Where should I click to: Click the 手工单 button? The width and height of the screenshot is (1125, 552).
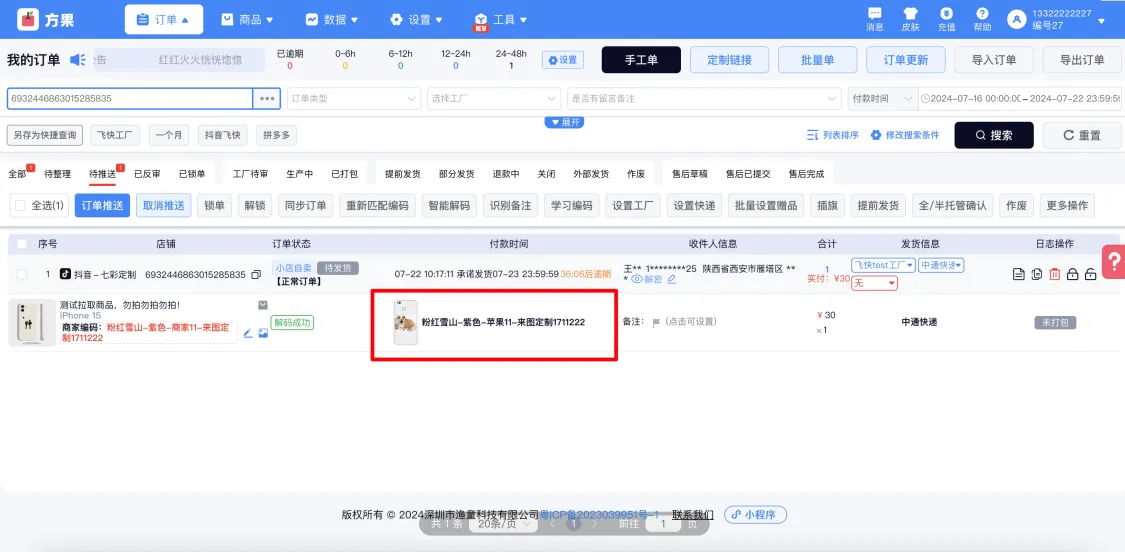pos(641,60)
